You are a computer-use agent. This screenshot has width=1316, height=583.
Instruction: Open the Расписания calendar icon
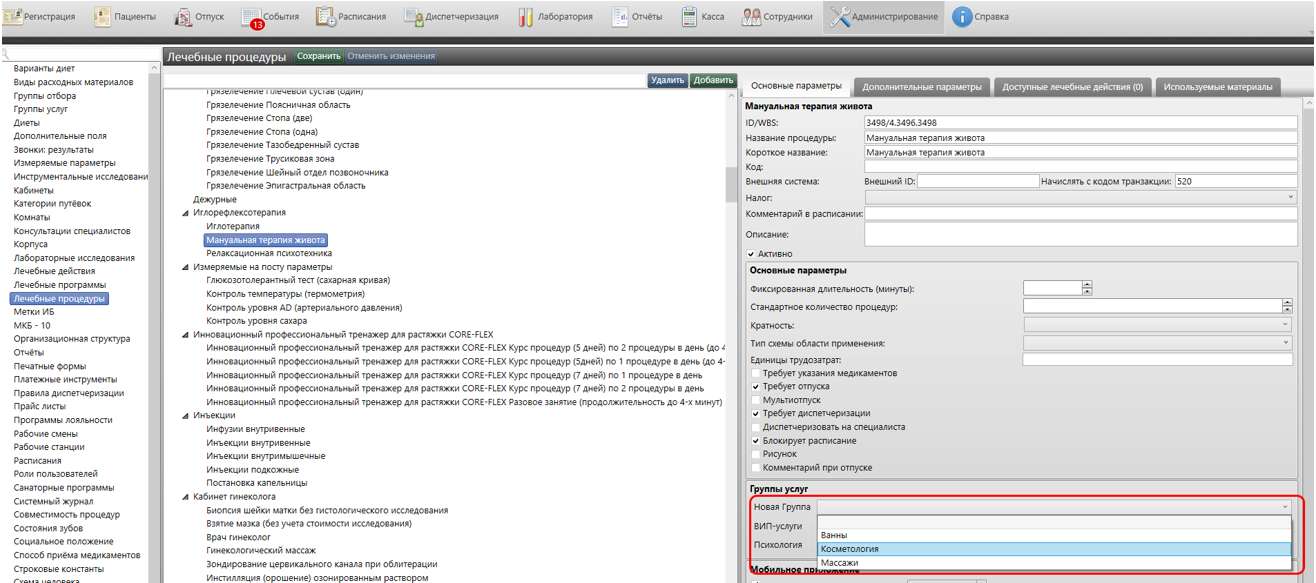(x=327, y=17)
